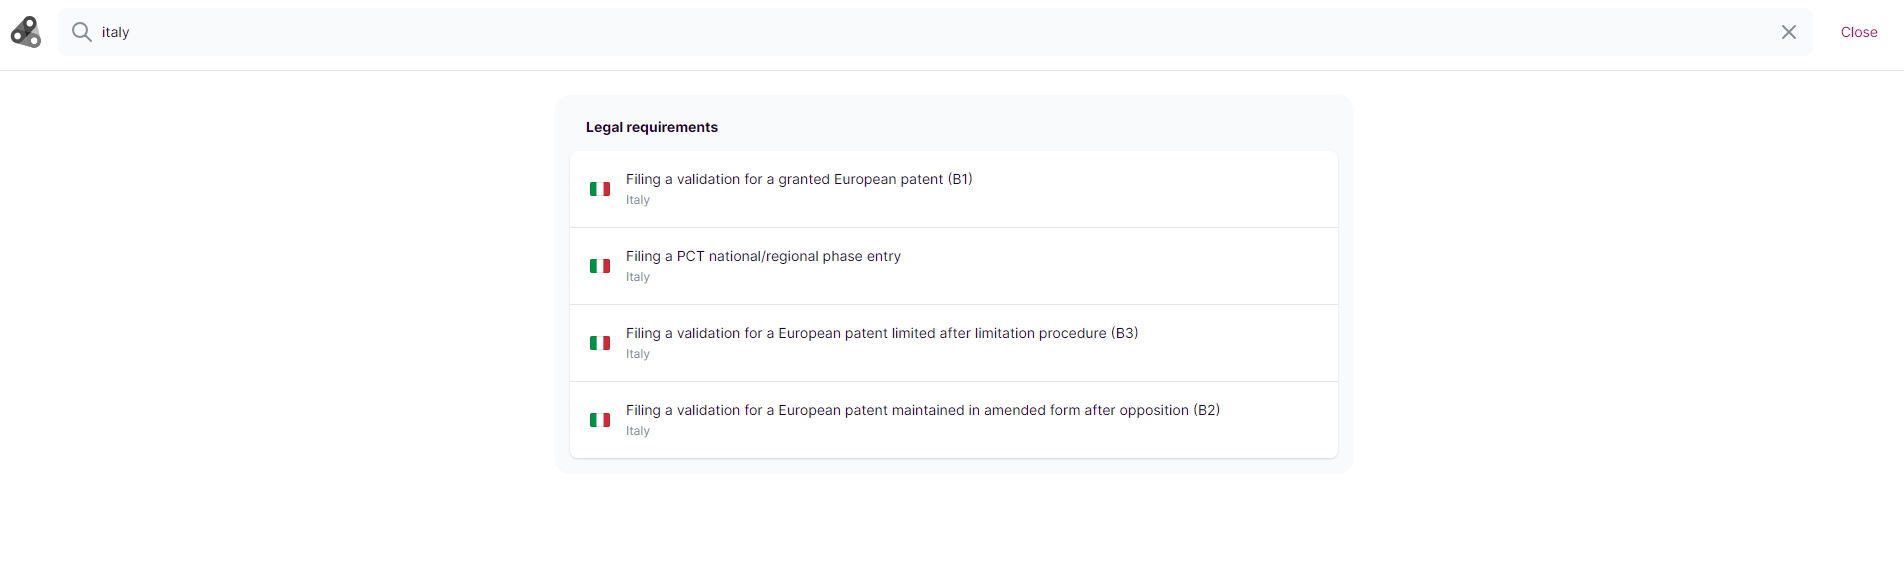This screenshot has height=566, width=1904.
Task: Click the magnifying glass search icon
Action: (82, 32)
